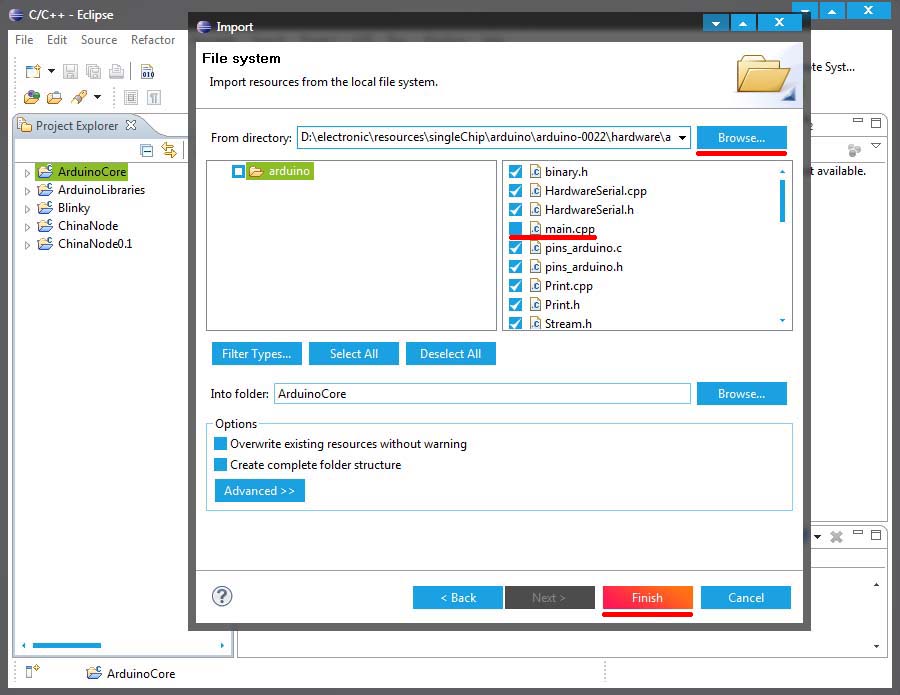
Task: Click the Project Explorer tab label
Action: (77, 126)
